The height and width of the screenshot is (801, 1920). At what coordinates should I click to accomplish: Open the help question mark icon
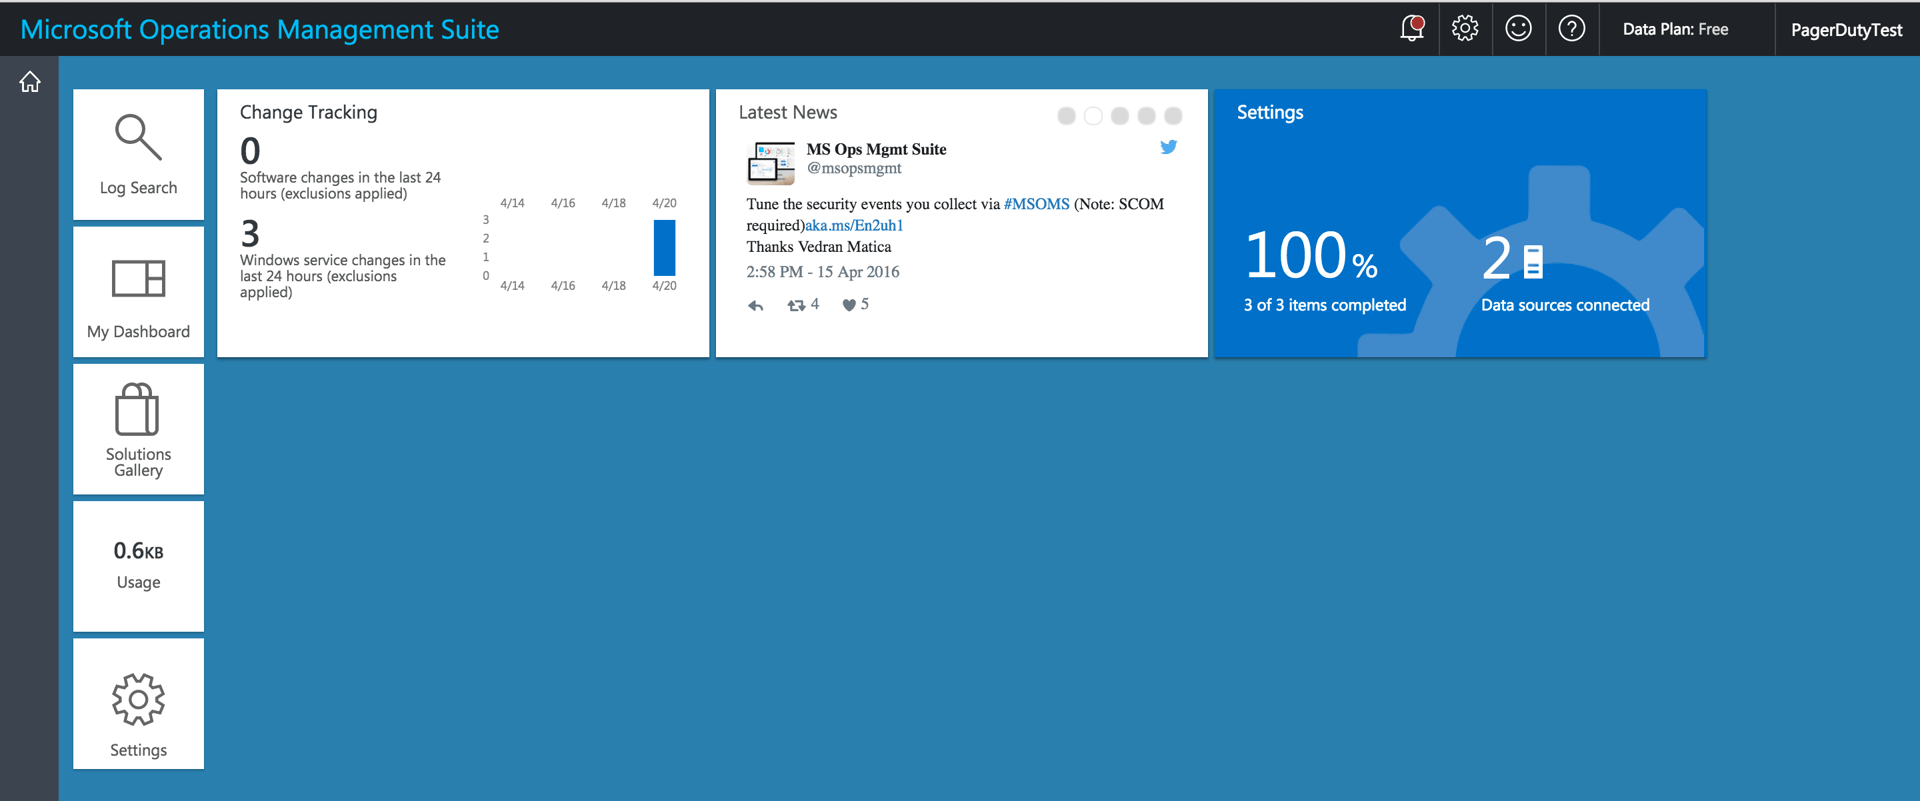tap(1571, 28)
